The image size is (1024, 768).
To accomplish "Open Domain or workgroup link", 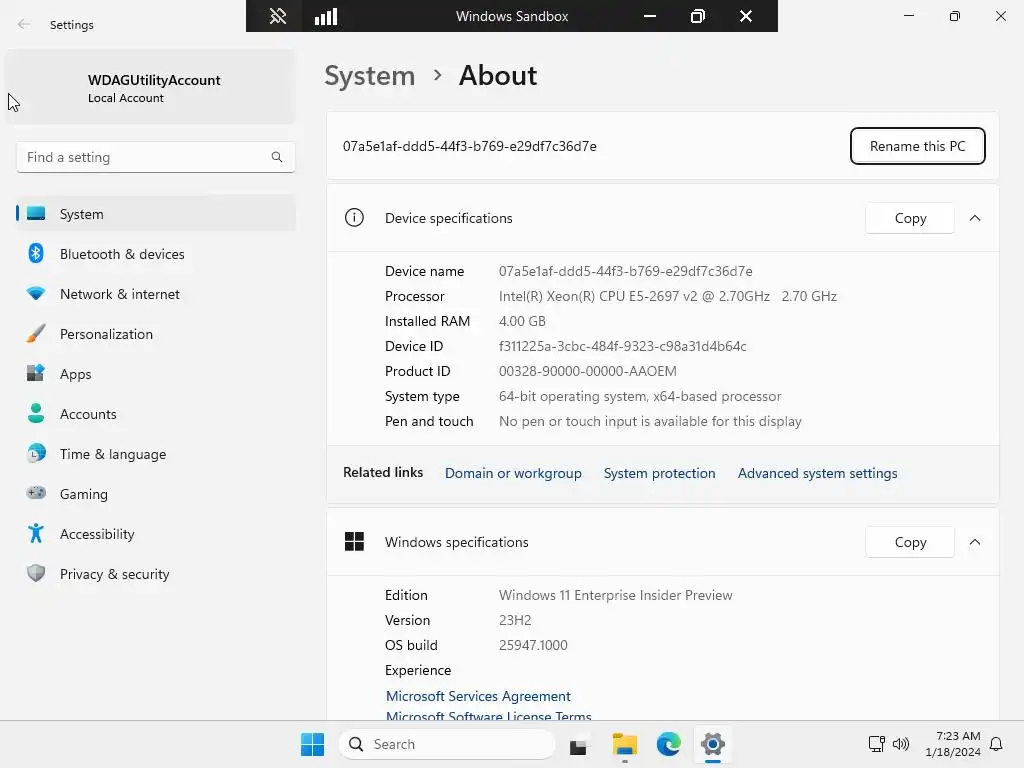I will 513,473.
